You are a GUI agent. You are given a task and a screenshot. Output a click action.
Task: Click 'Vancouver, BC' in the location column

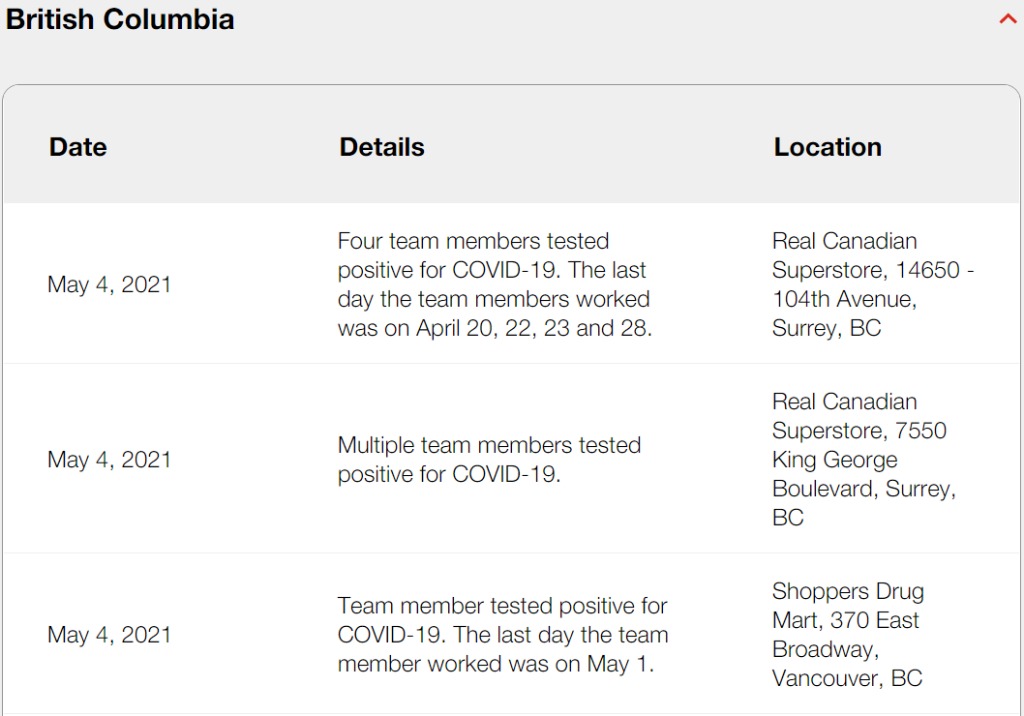coord(847,678)
